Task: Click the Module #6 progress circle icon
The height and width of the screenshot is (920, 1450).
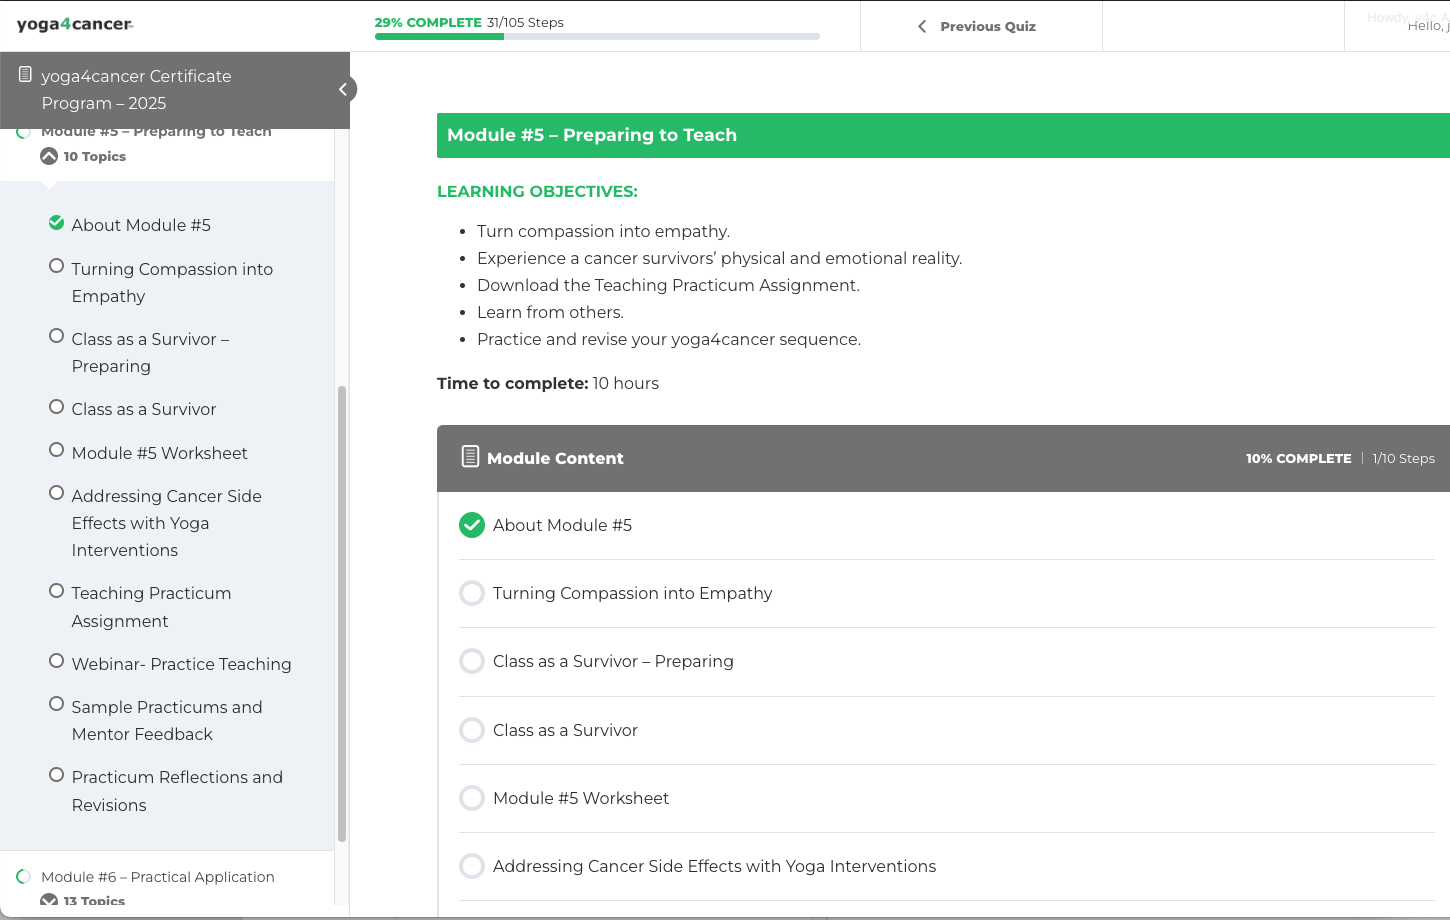Action: point(23,877)
